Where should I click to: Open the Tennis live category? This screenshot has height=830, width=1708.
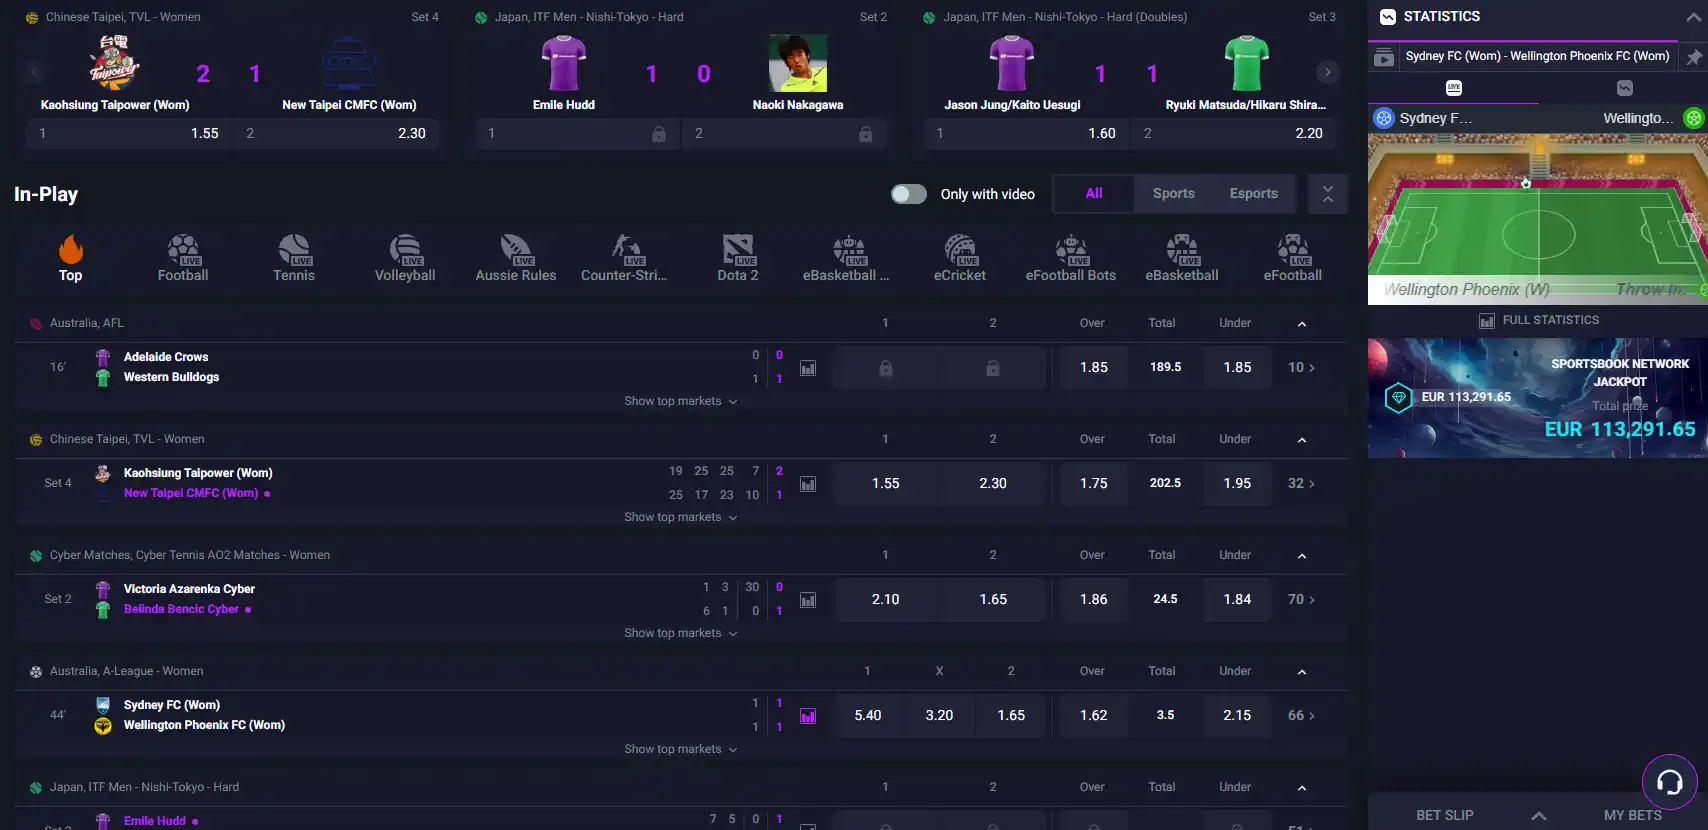point(294,258)
